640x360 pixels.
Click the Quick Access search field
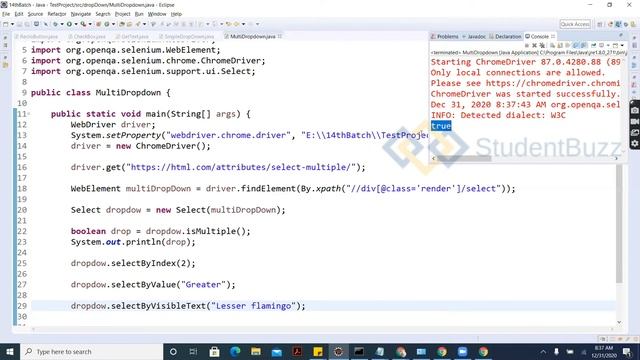tap(575, 24)
